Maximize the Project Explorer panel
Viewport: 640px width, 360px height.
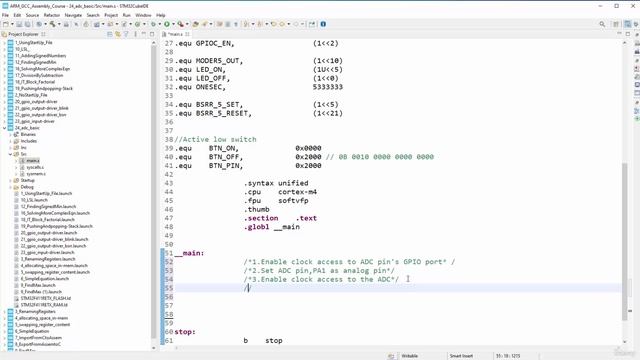pyautogui.click(x=152, y=34)
